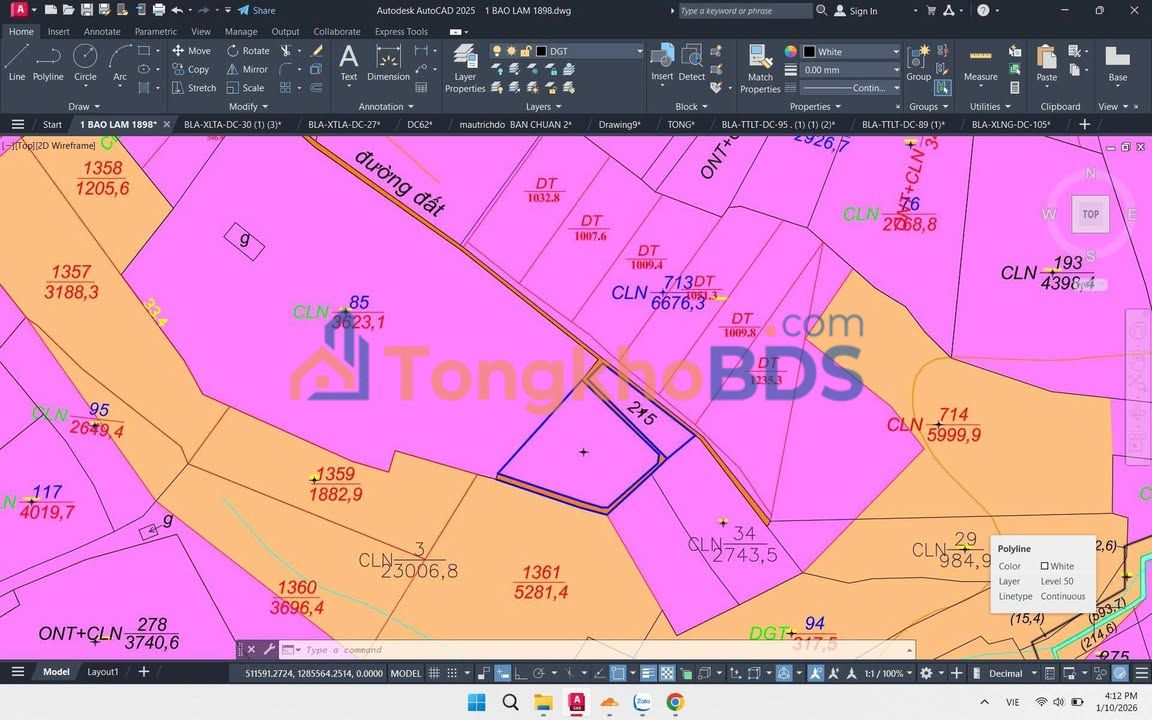The height and width of the screenshot is (720, 1152).
Task: Switch to the BLA-XLTA-DC-27 drawing tab
Action: (x=344, y=125)
